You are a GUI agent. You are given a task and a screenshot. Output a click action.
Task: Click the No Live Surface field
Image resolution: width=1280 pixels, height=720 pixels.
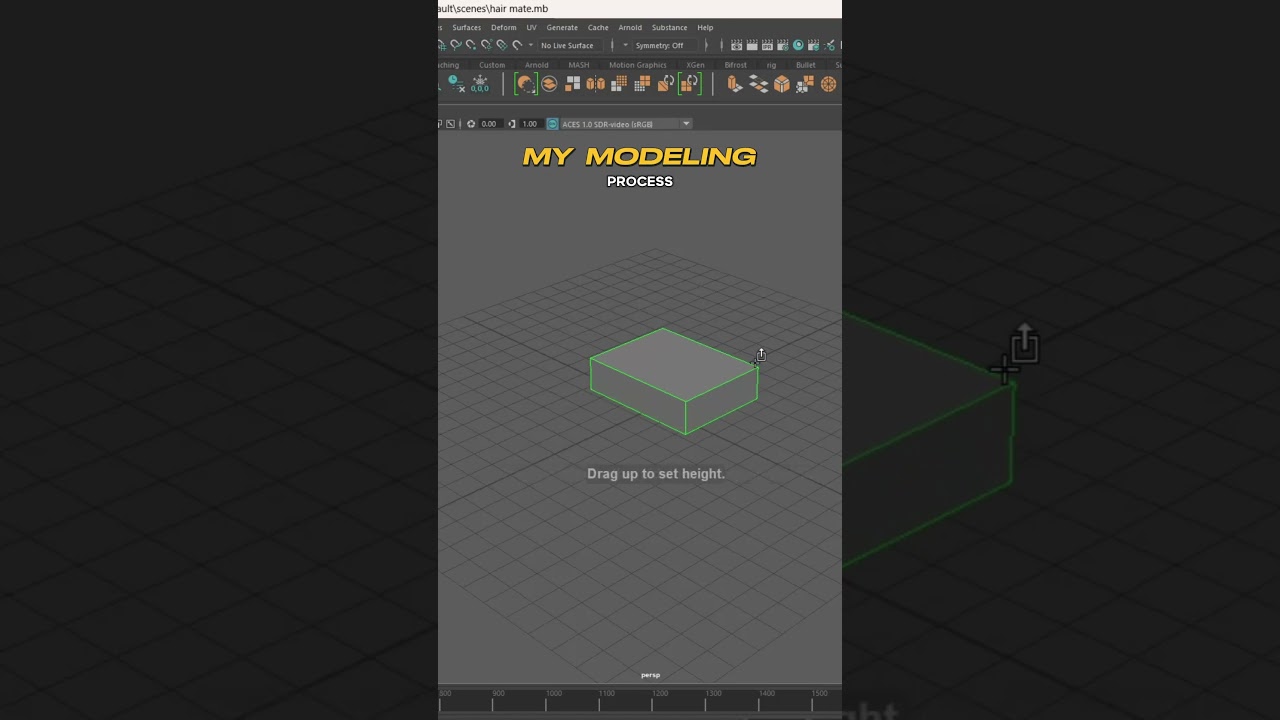pyautogui.click(x=570, y=45)
